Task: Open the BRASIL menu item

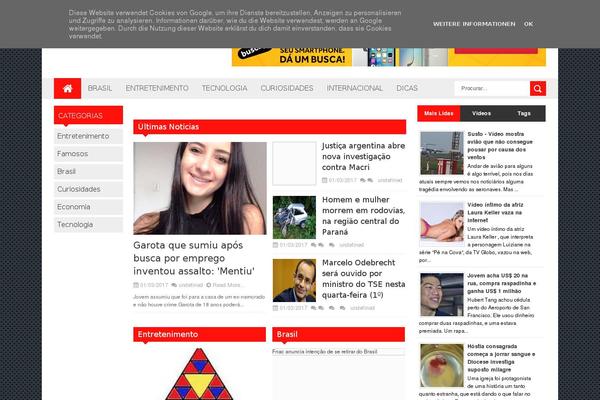Action: (x=100, y=88)
